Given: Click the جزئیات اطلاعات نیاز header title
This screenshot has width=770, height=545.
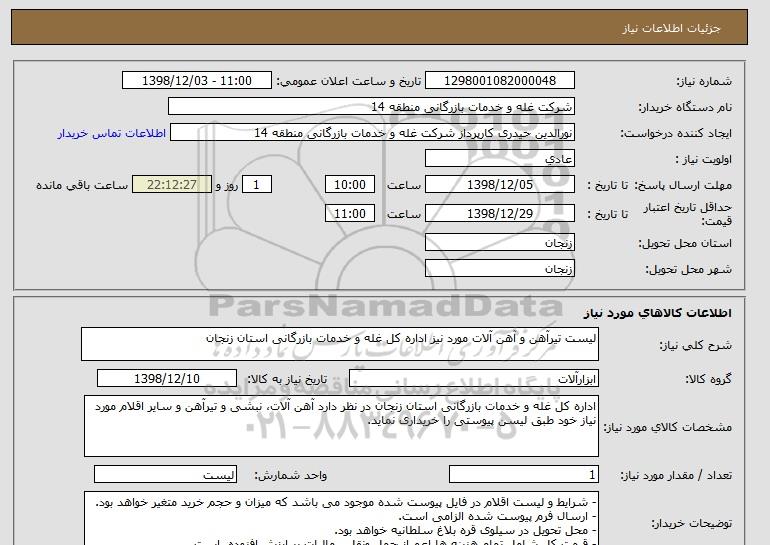Looking at the screenshot, I should point(671,28).
